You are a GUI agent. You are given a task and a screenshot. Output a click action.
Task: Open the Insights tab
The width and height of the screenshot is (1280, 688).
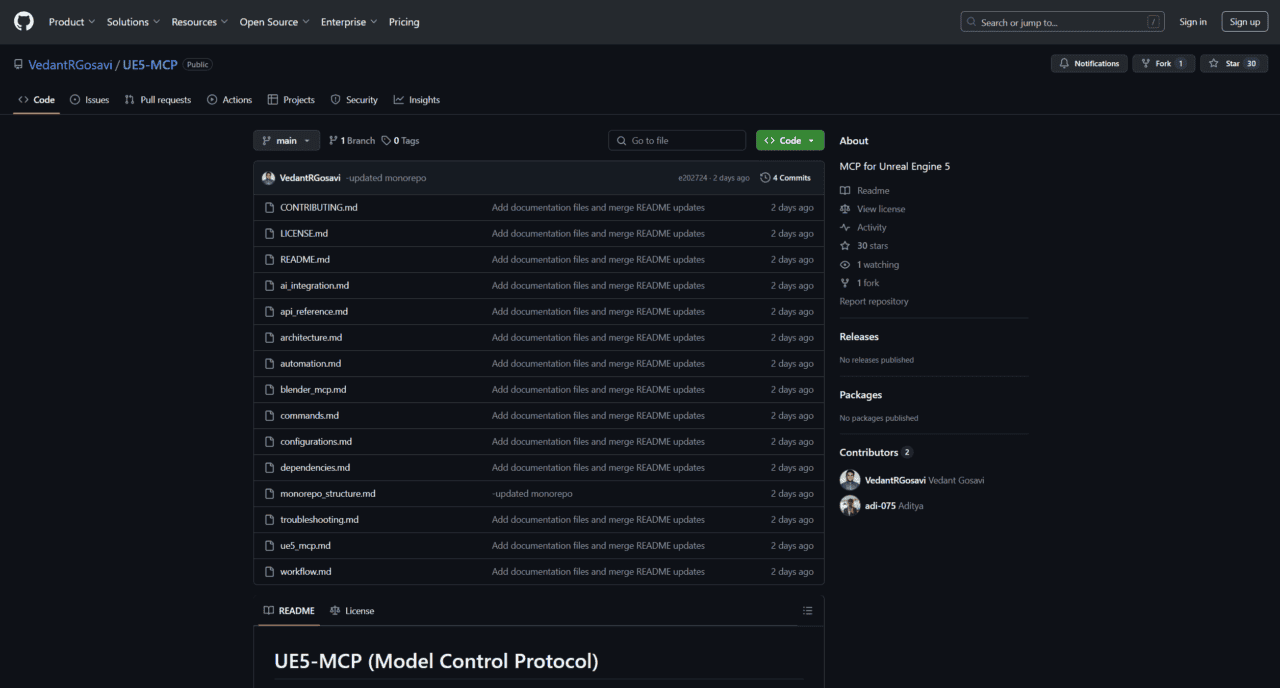pos(416,100)
